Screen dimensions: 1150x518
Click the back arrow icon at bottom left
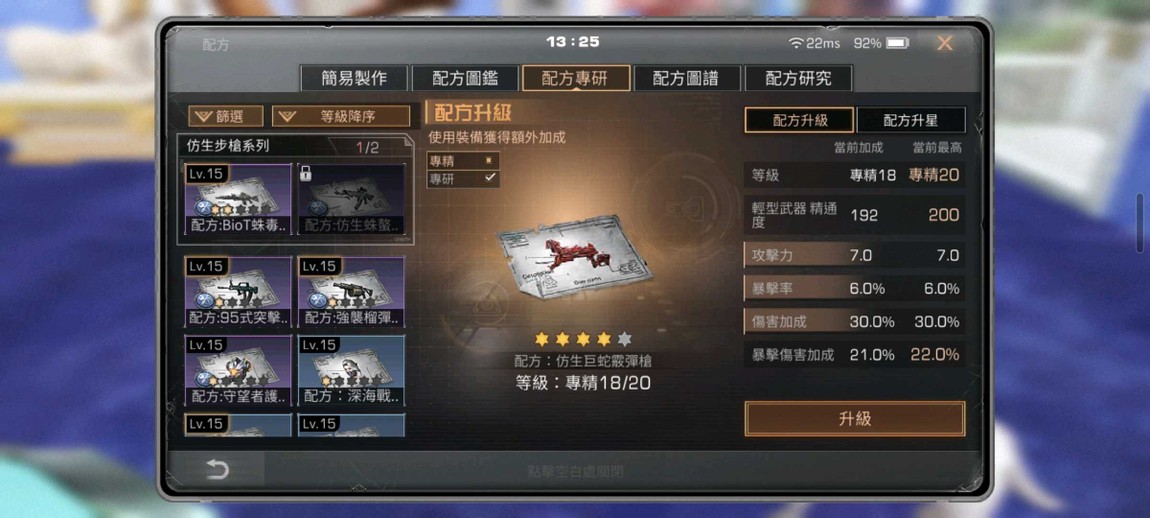[x=217, y=470]
